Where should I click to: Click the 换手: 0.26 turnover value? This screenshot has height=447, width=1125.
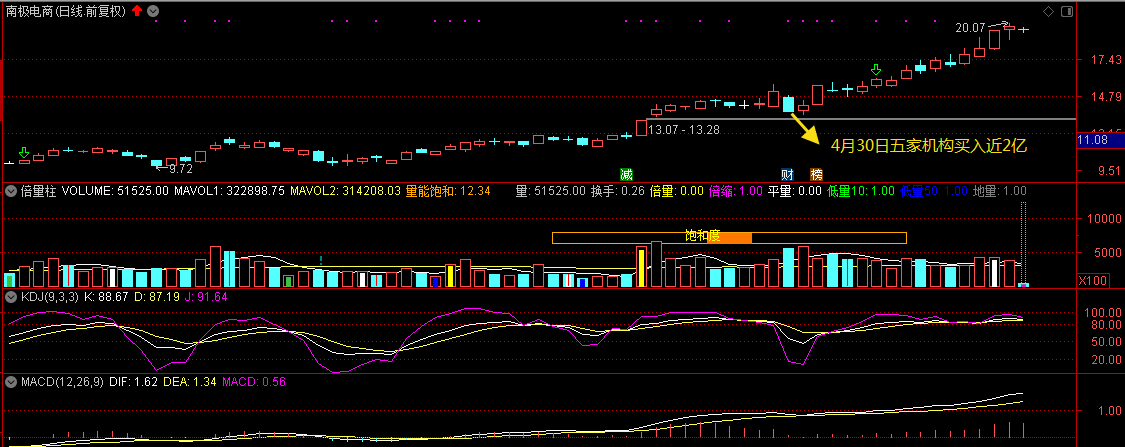[x=617, y=192]
